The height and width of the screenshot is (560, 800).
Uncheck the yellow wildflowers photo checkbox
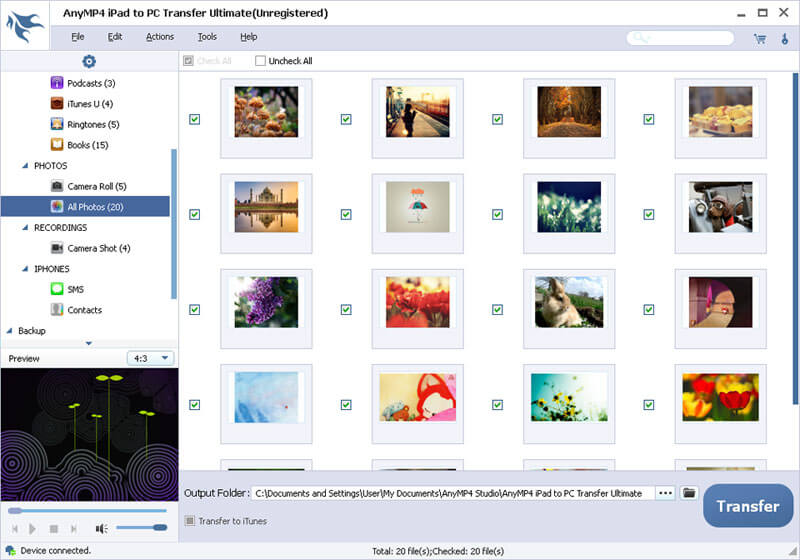tap(497, 404)
